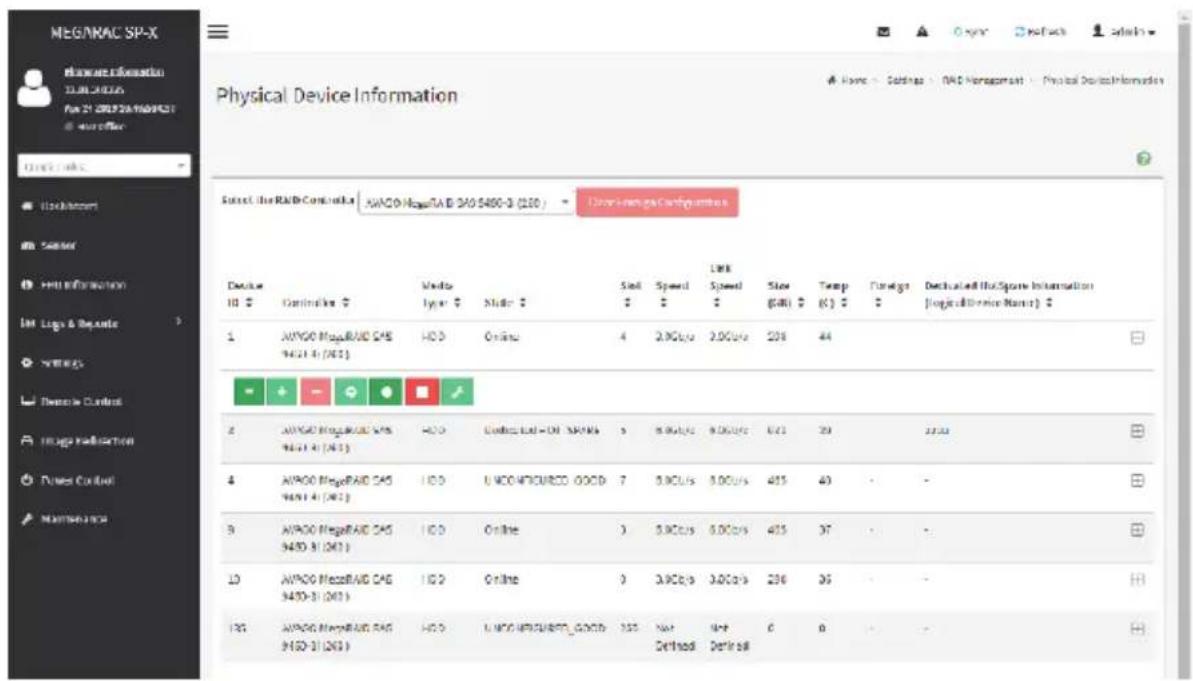Screen dimensions: 1193x681
Task: Go to Home via breadcrumb
Action: click(848, 80)
